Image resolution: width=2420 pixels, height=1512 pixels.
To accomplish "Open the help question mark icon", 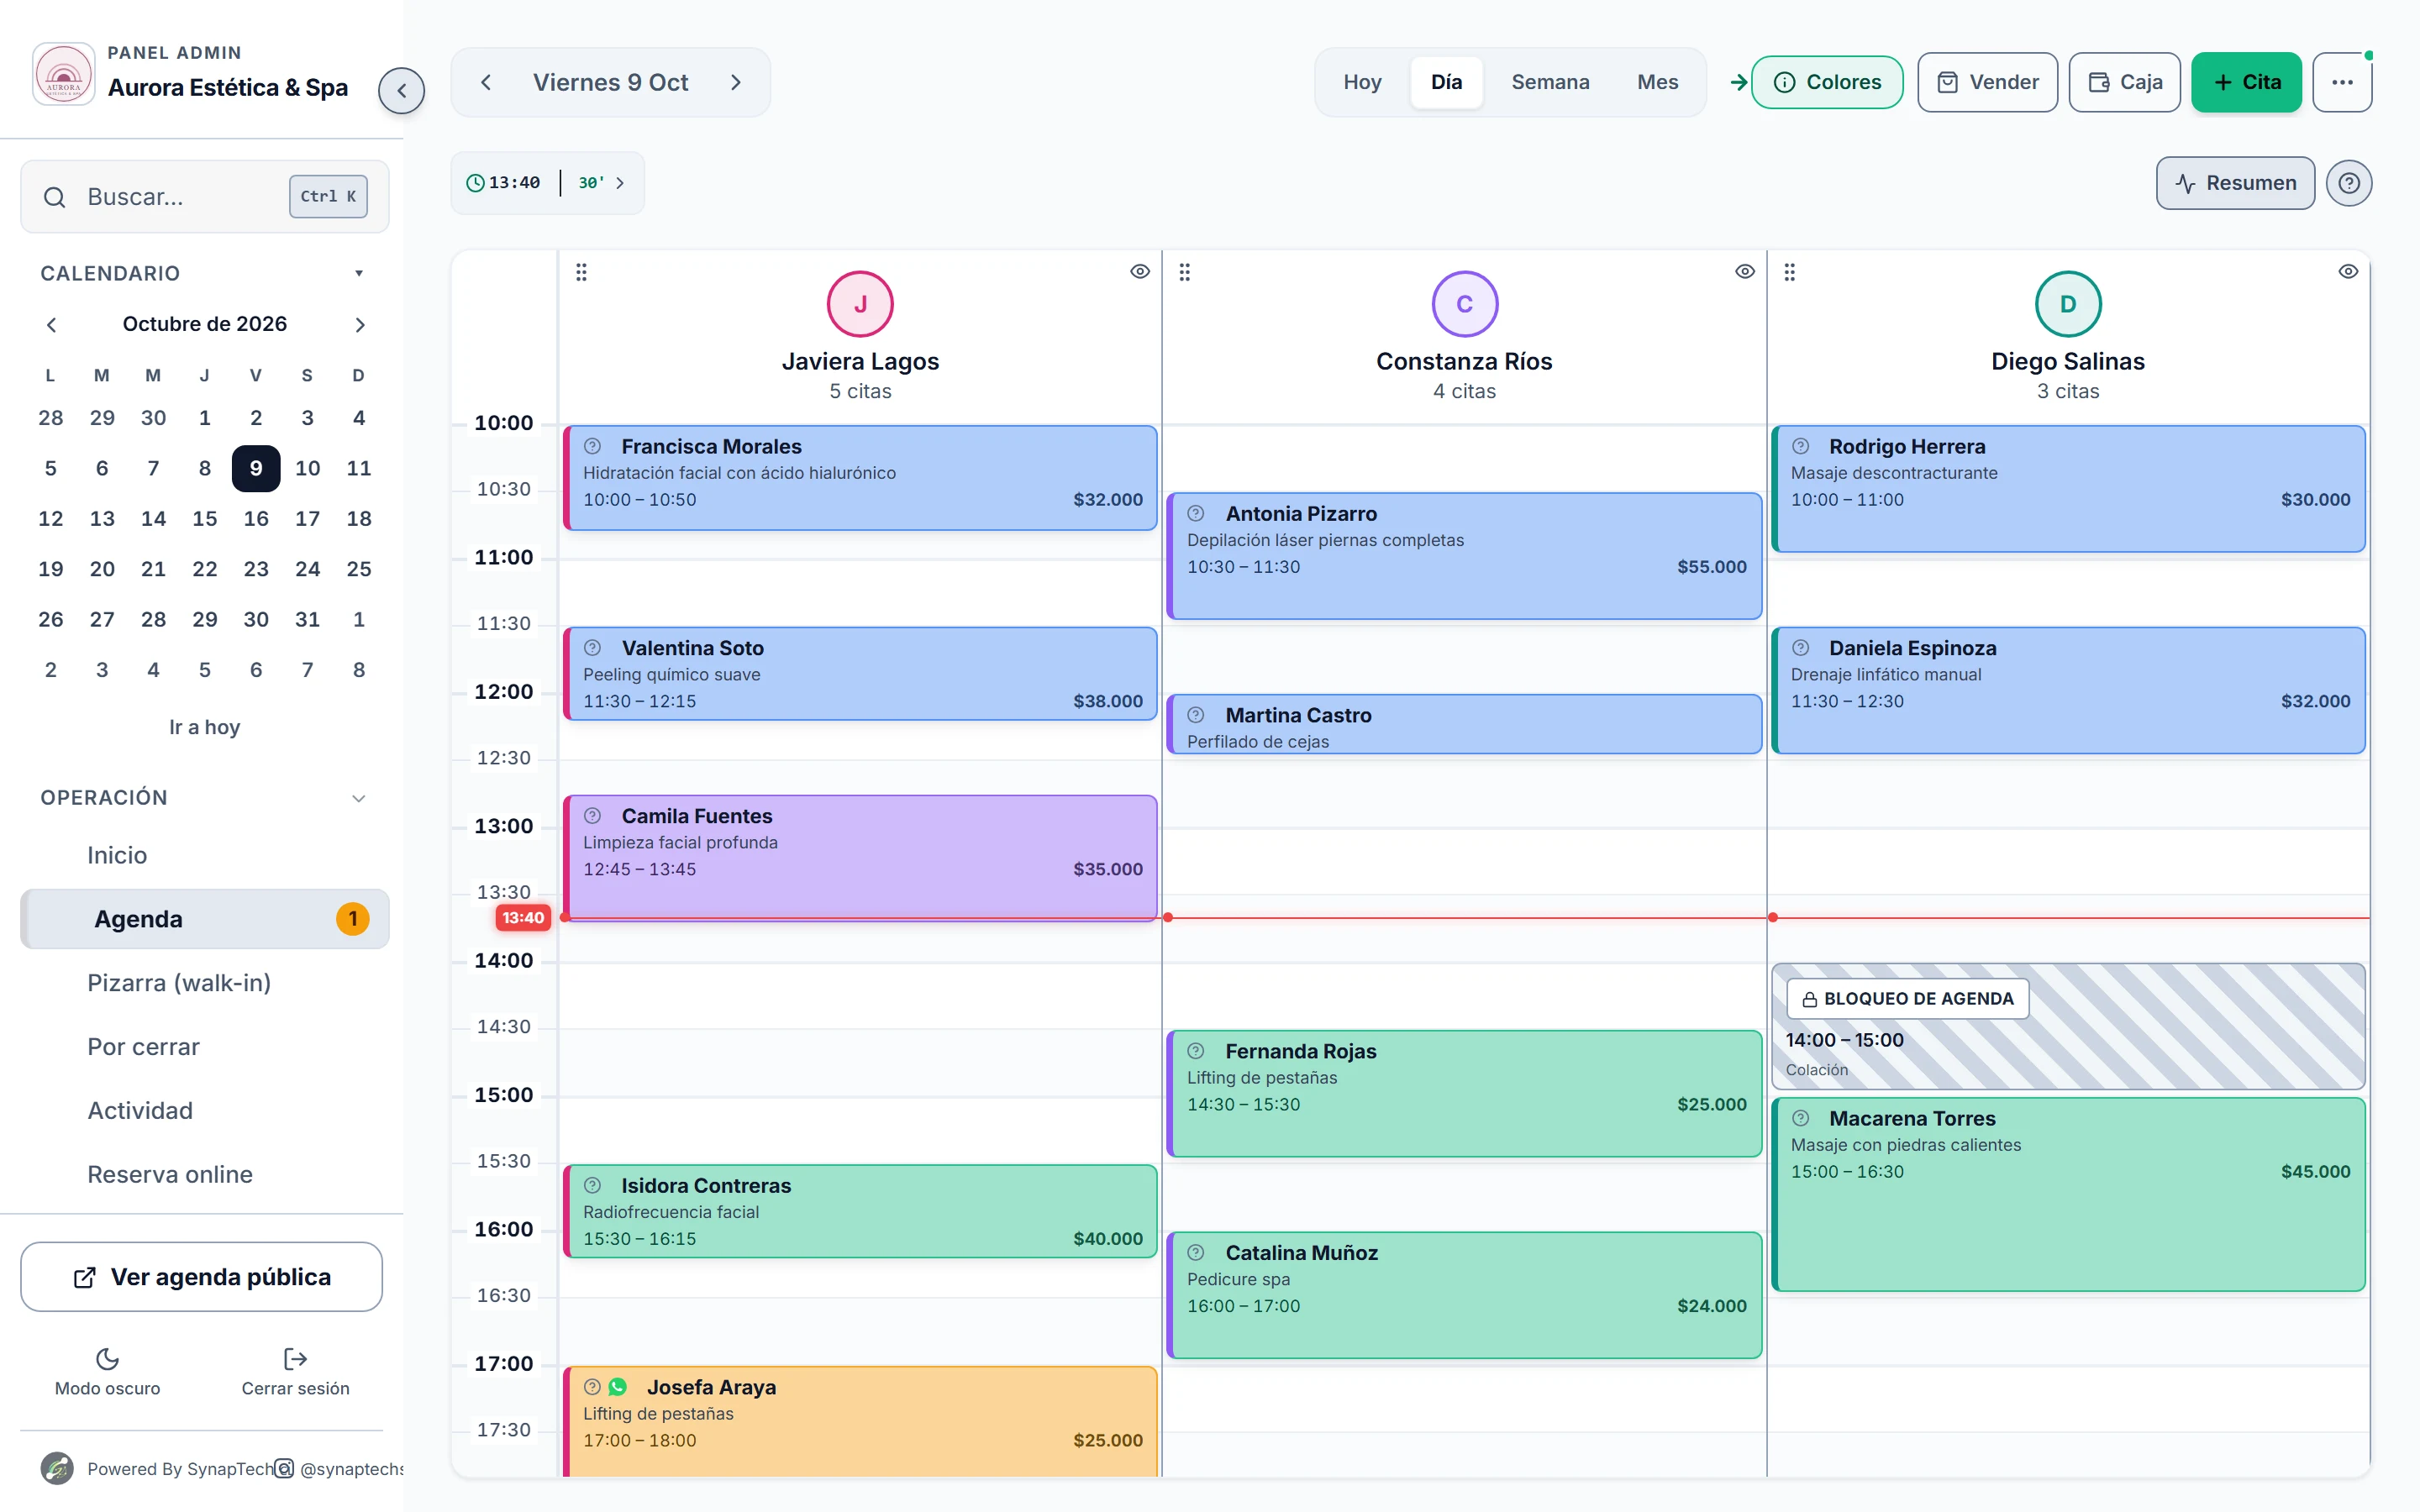I will click(2348, 183).
